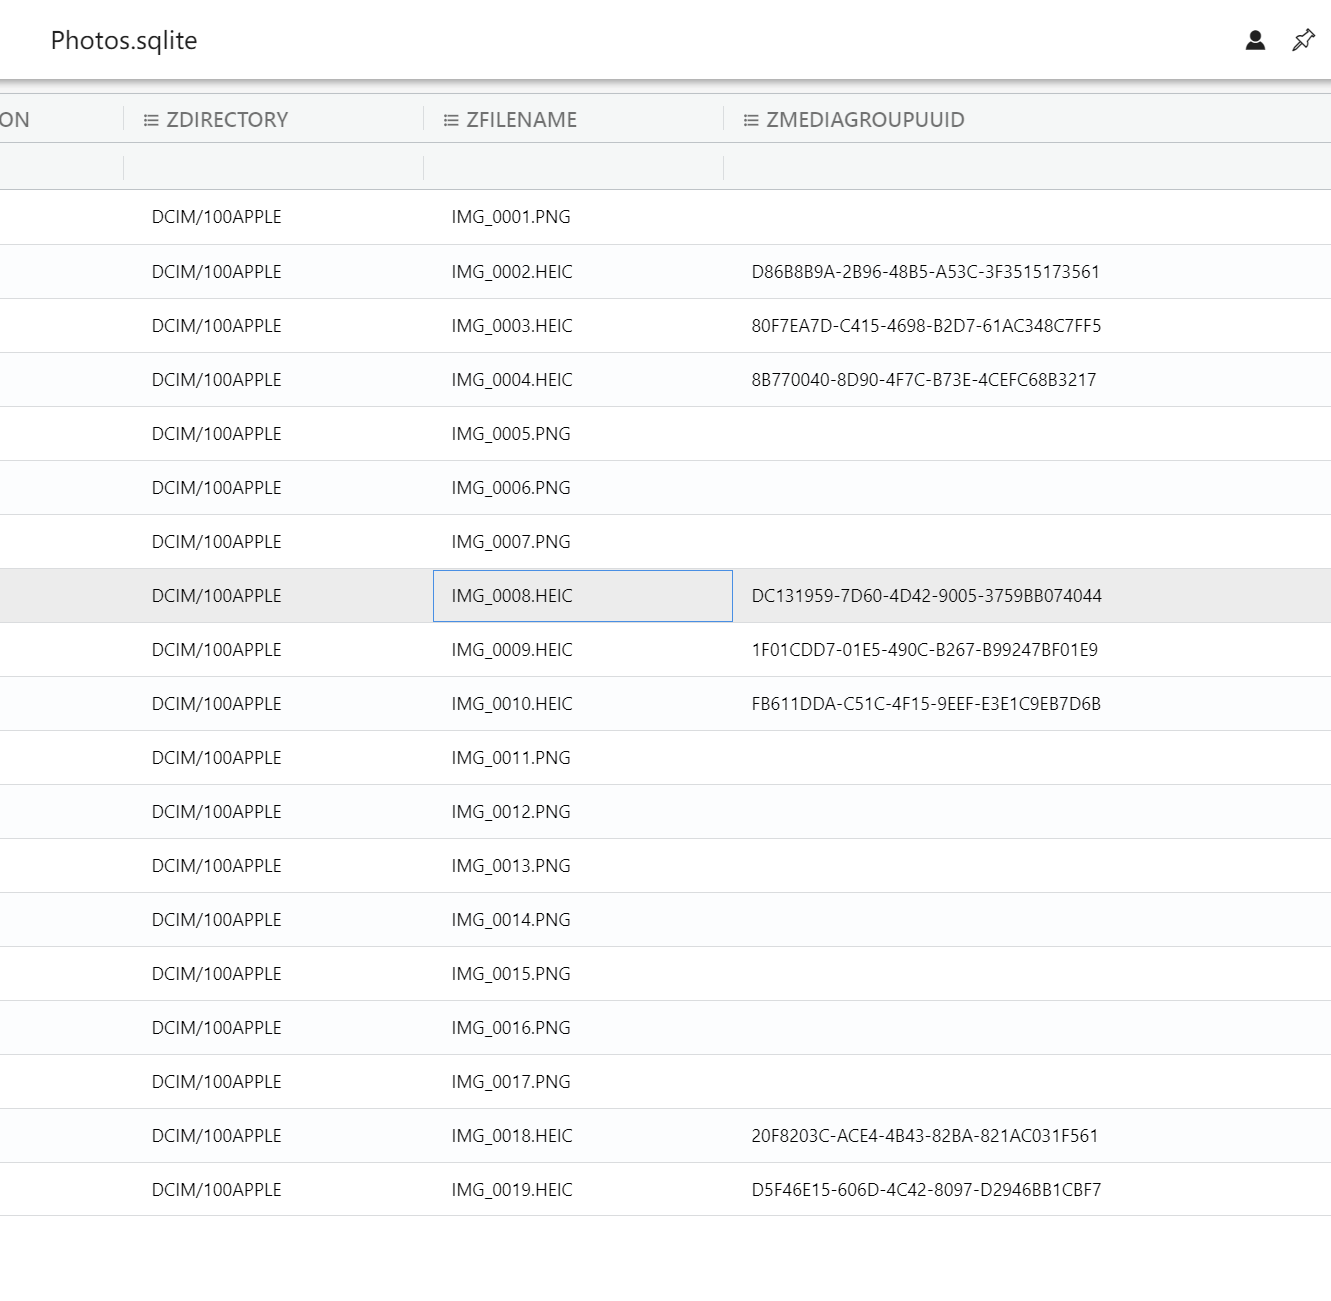1331x1301 pixels.
Task: Open ZFILENAME column menu icon
Action: click(451, 120)
